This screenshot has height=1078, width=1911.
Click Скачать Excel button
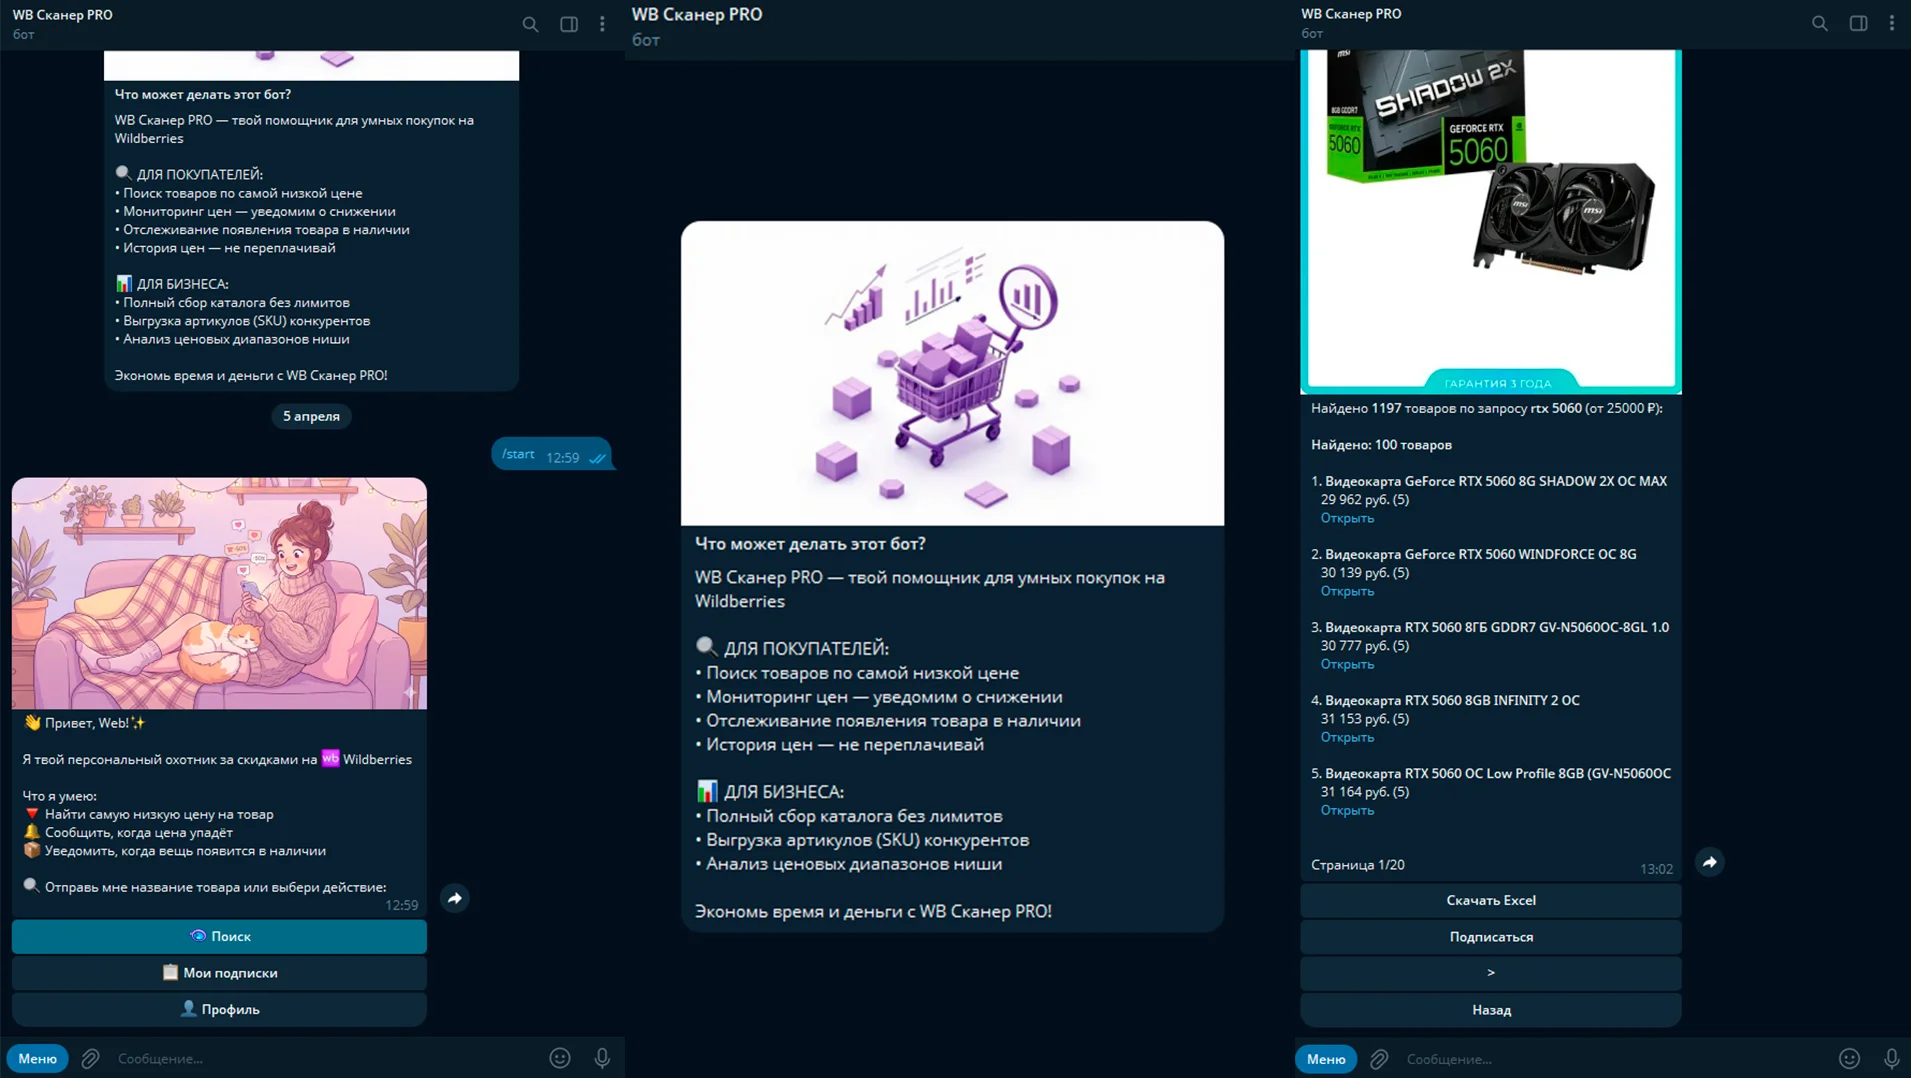pos(1490,900)
